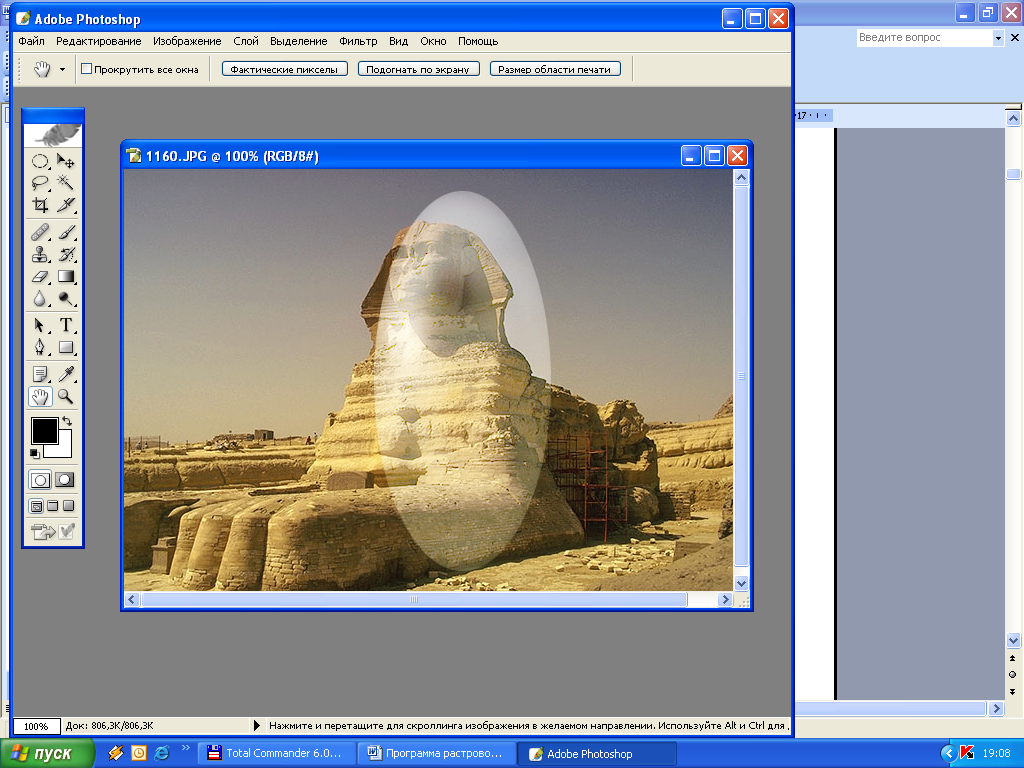
Task: Select the Magic Wand tool
Action: 65,182
